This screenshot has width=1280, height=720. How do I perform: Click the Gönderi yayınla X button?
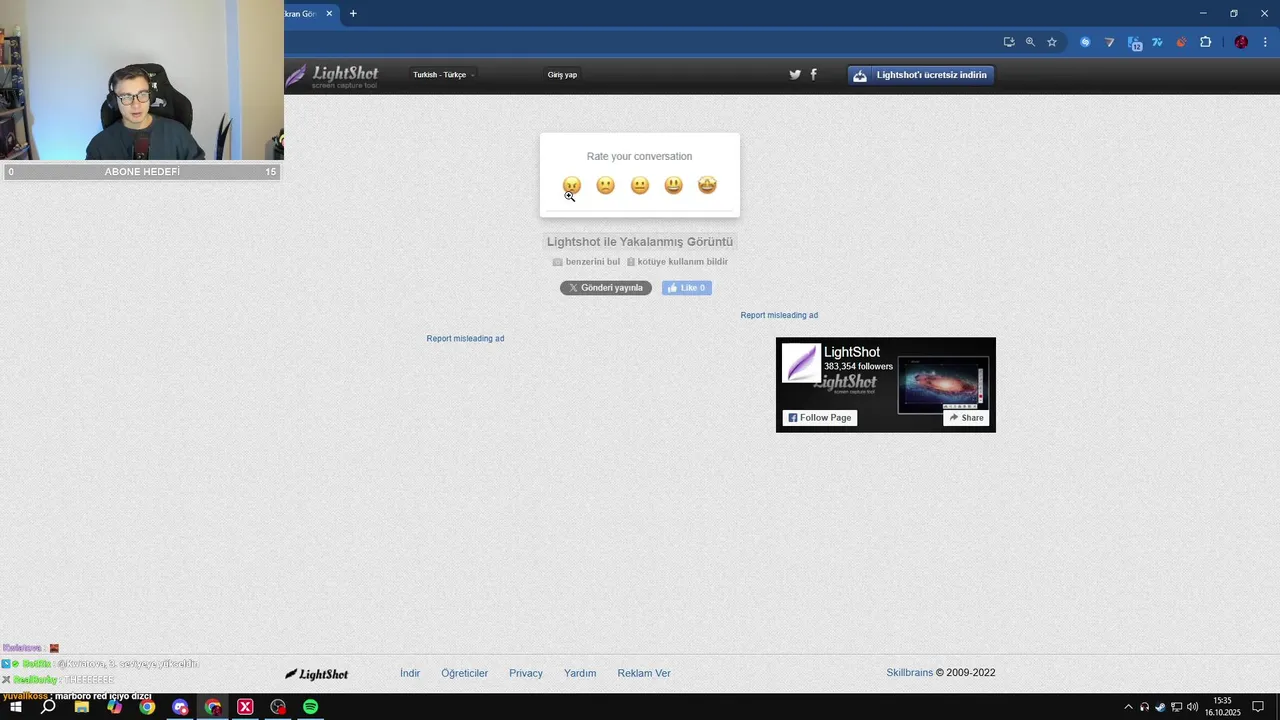[606, 288]
